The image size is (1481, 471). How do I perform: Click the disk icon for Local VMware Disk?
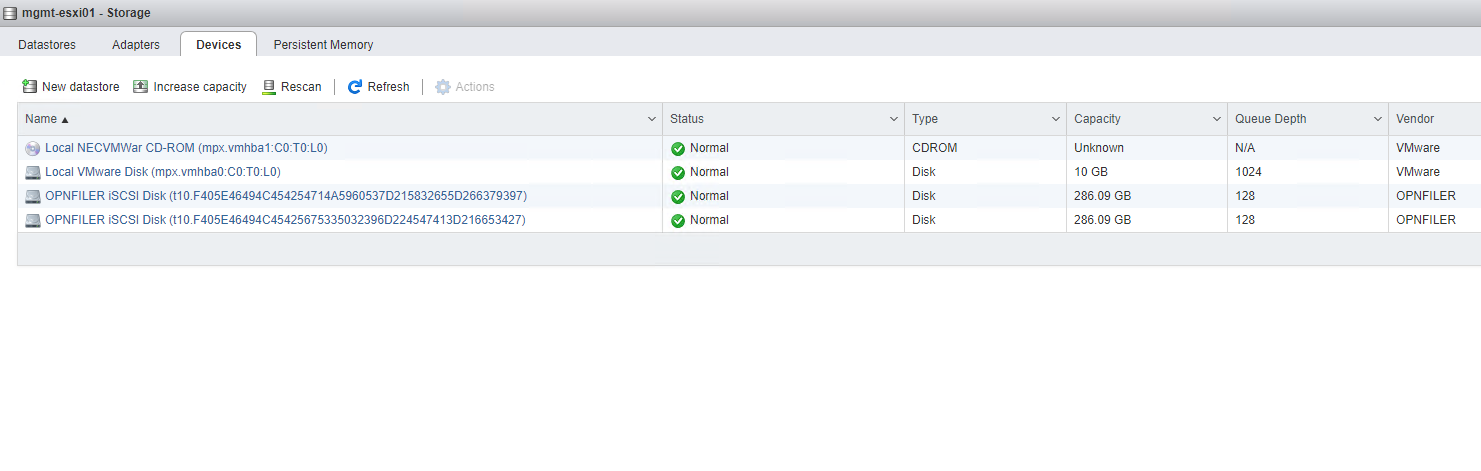click(33, 172)
